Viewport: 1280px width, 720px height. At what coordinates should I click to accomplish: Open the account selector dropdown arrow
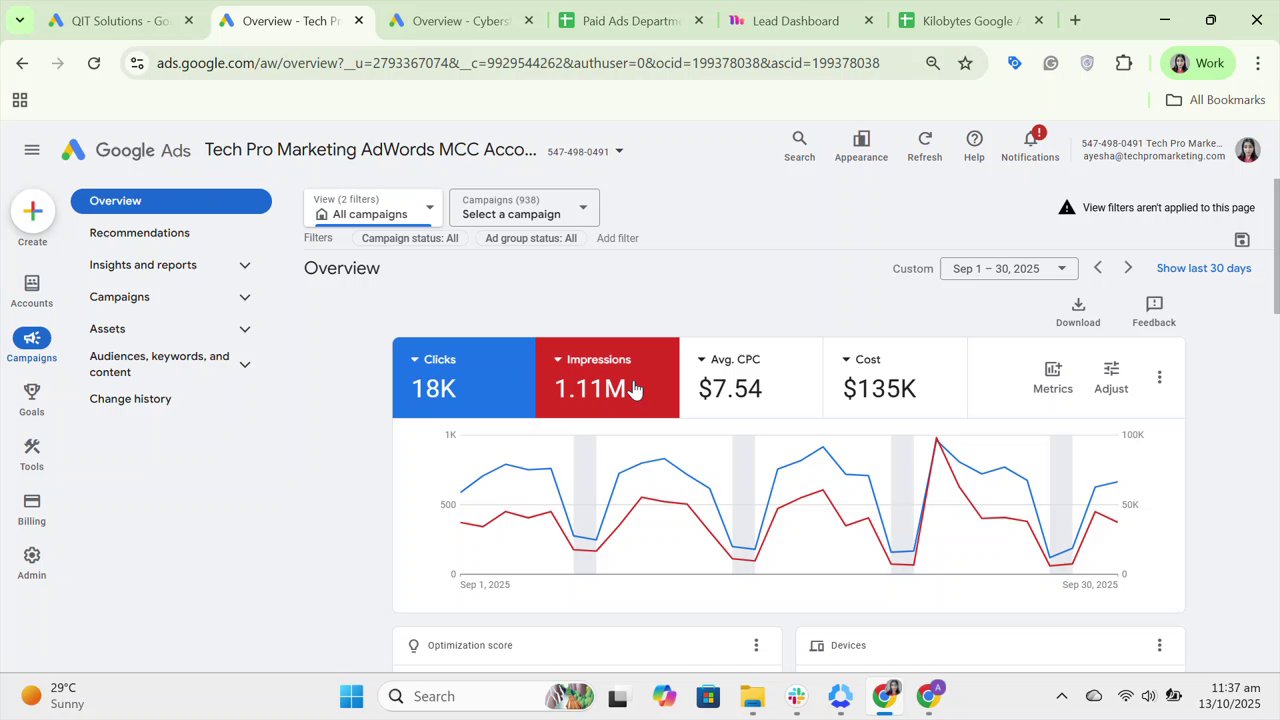click(619, 151)
